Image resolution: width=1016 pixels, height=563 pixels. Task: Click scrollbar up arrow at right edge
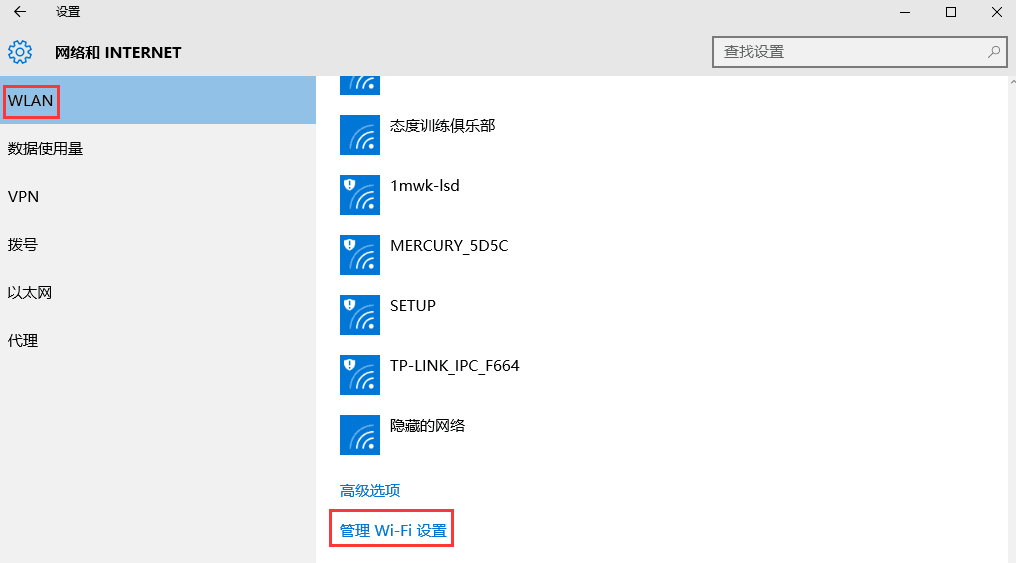[x=1013, y=82]
